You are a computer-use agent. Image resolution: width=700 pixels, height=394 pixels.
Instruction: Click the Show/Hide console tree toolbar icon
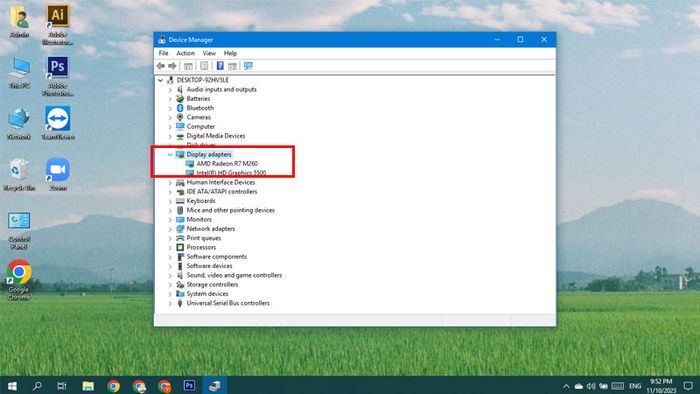coord(188,66)
